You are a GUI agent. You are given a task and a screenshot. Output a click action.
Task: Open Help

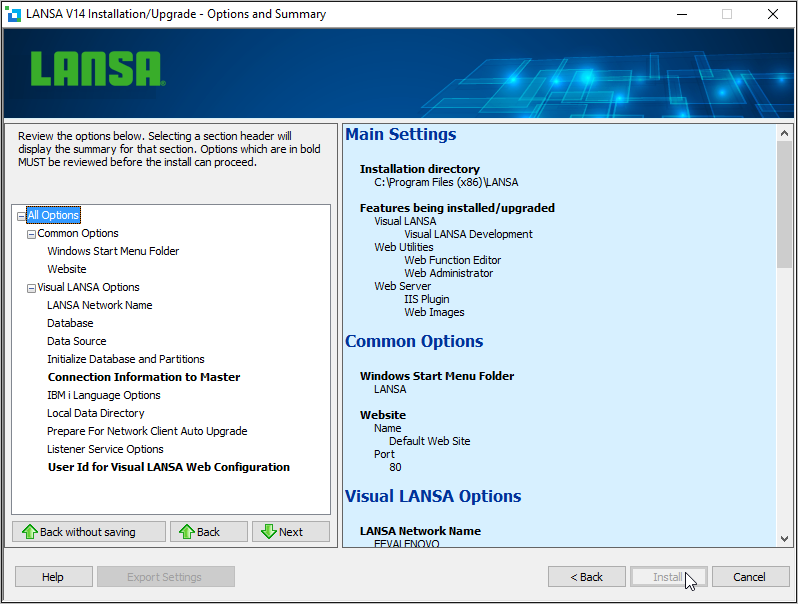[53, 577]
